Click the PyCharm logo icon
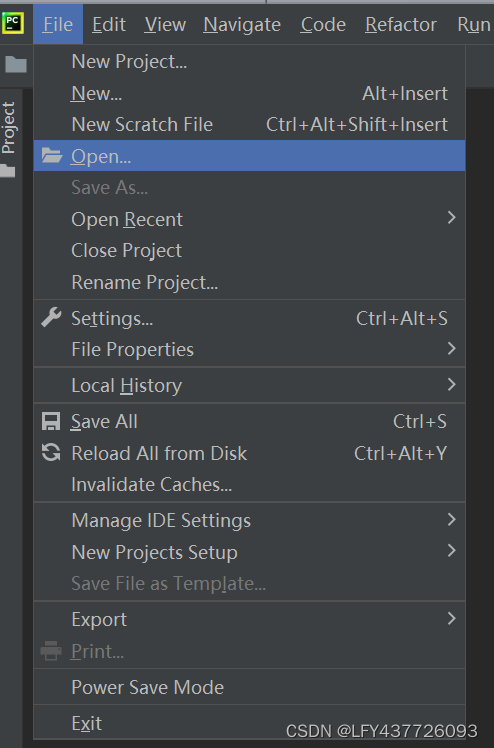Viewport: 494px width, 748px height. pos(12,23)
